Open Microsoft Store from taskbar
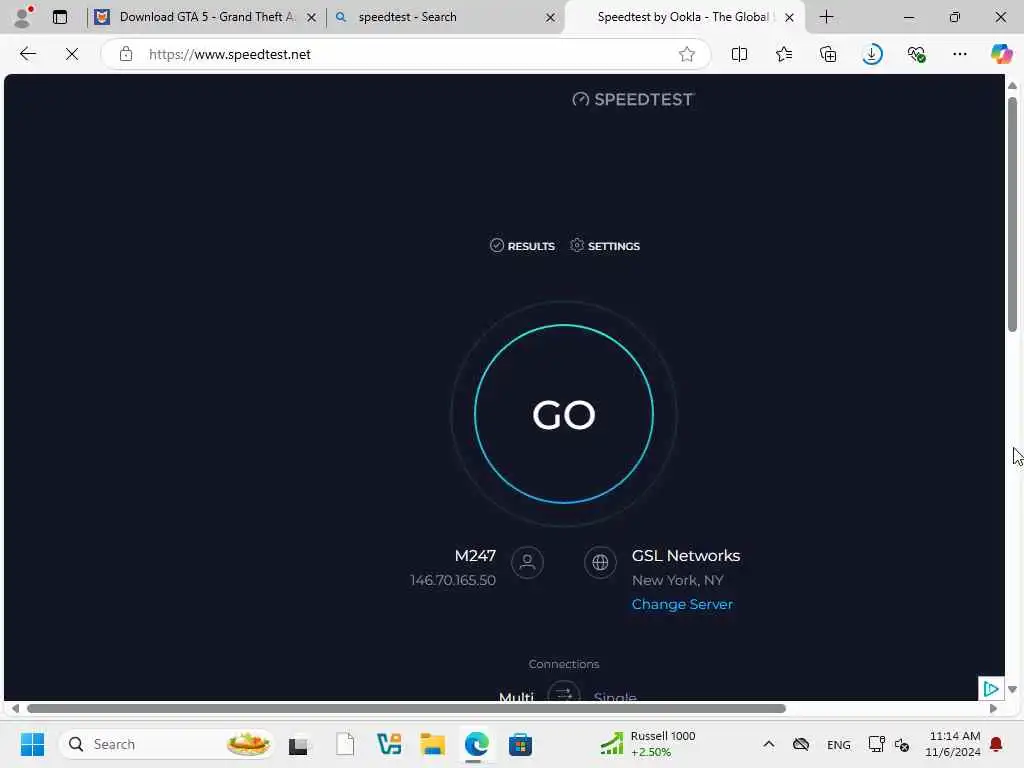Viewport: 1024px width, 768px height. point(520,744)
